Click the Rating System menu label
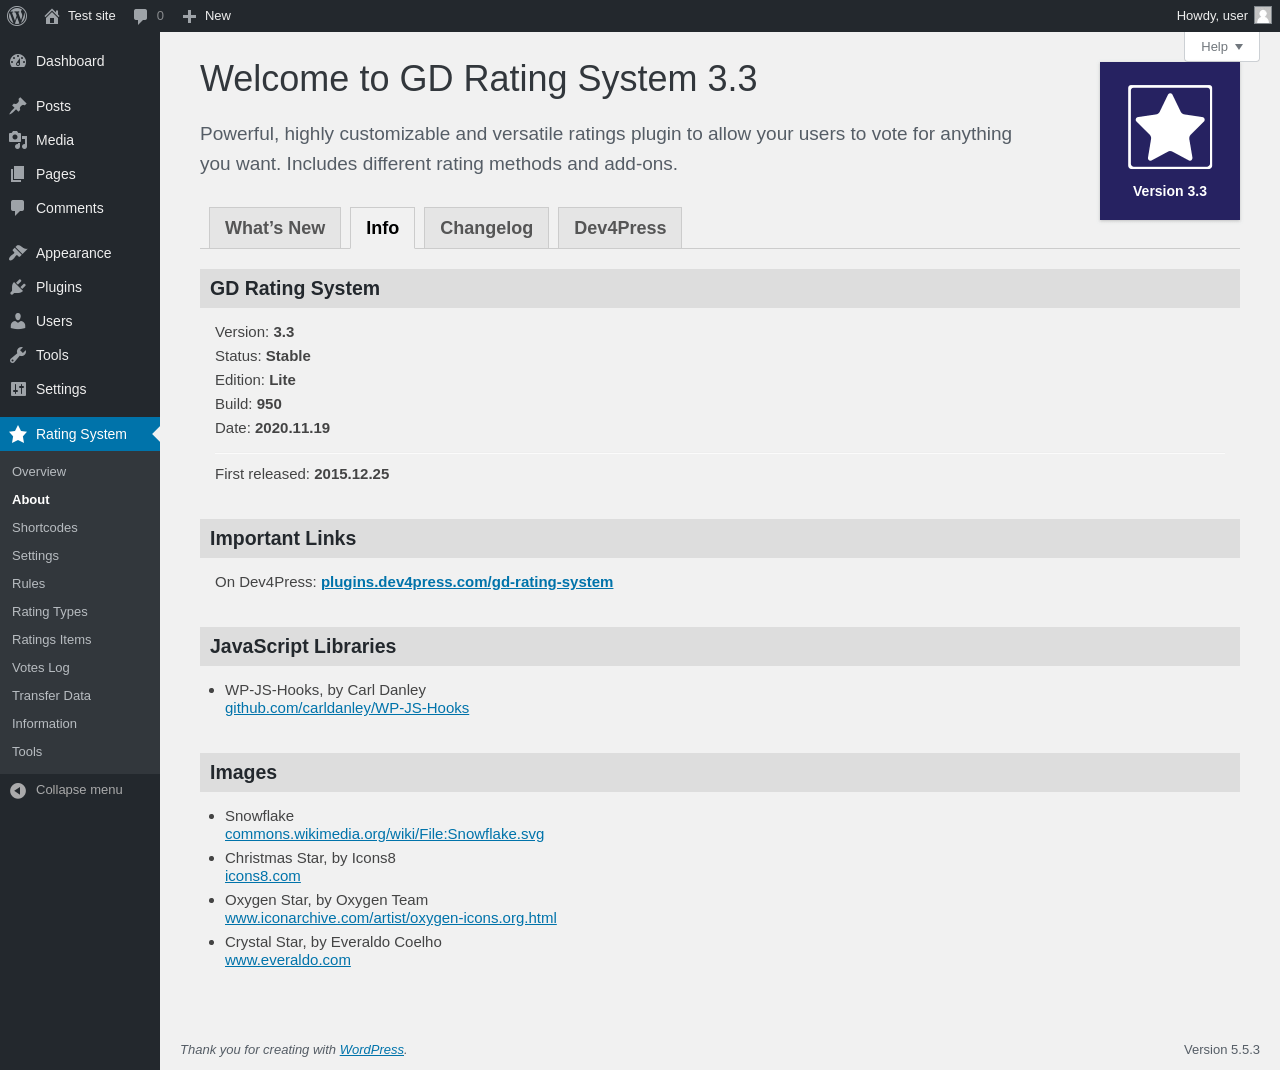Image resolution: width=1280 pixels, height=1070 pixels. [x=81, y=434]
